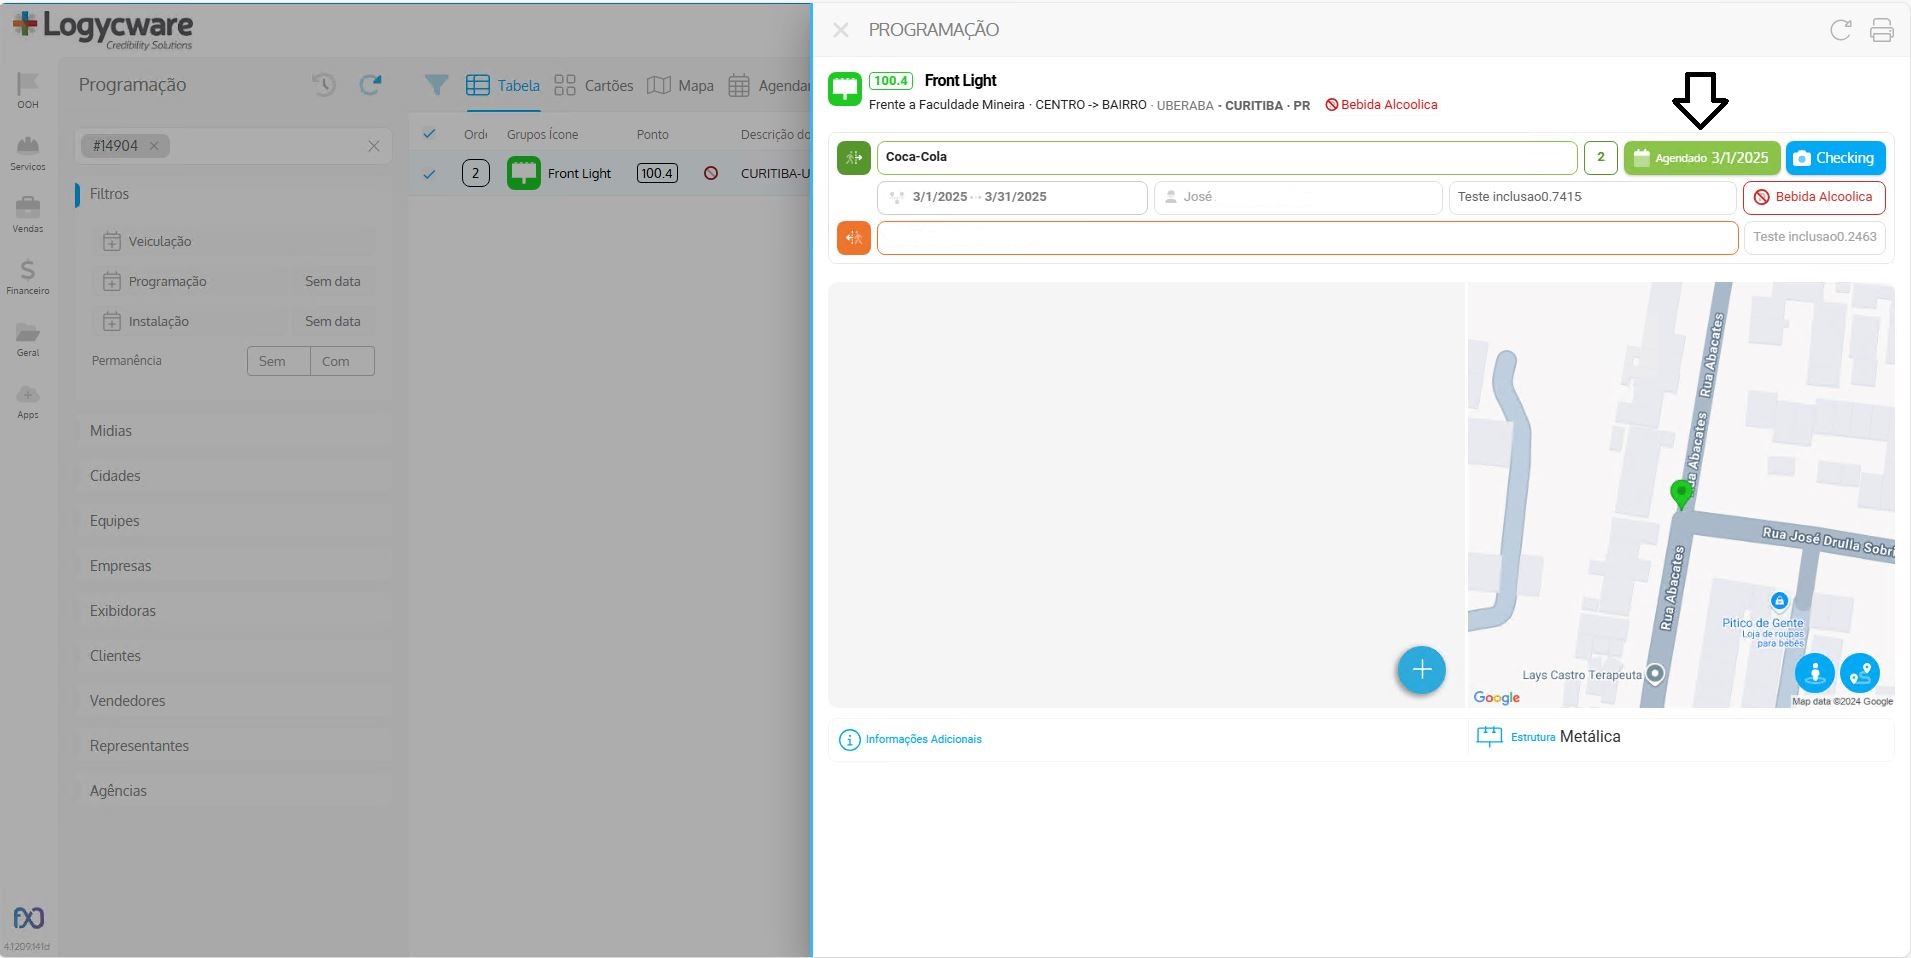Clear the search field with X
The height and width of the screenshot is (958, 1911).
[373, 146]
